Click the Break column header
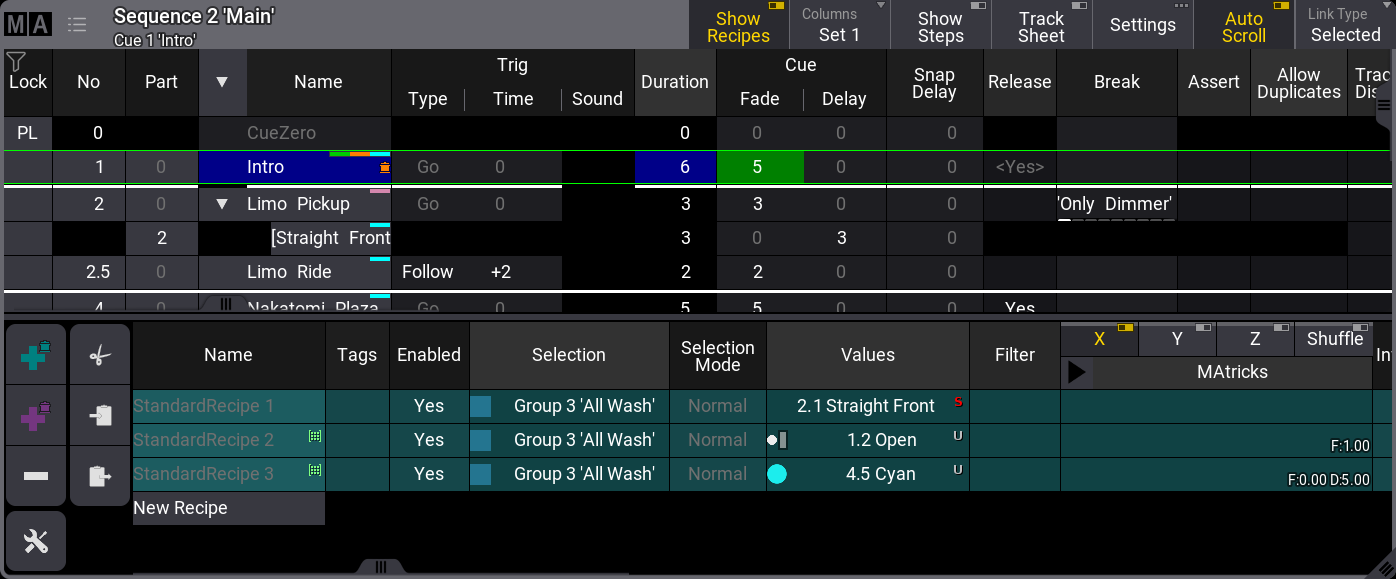The width and height of the screenshot is (1396, 579). 1117,82
